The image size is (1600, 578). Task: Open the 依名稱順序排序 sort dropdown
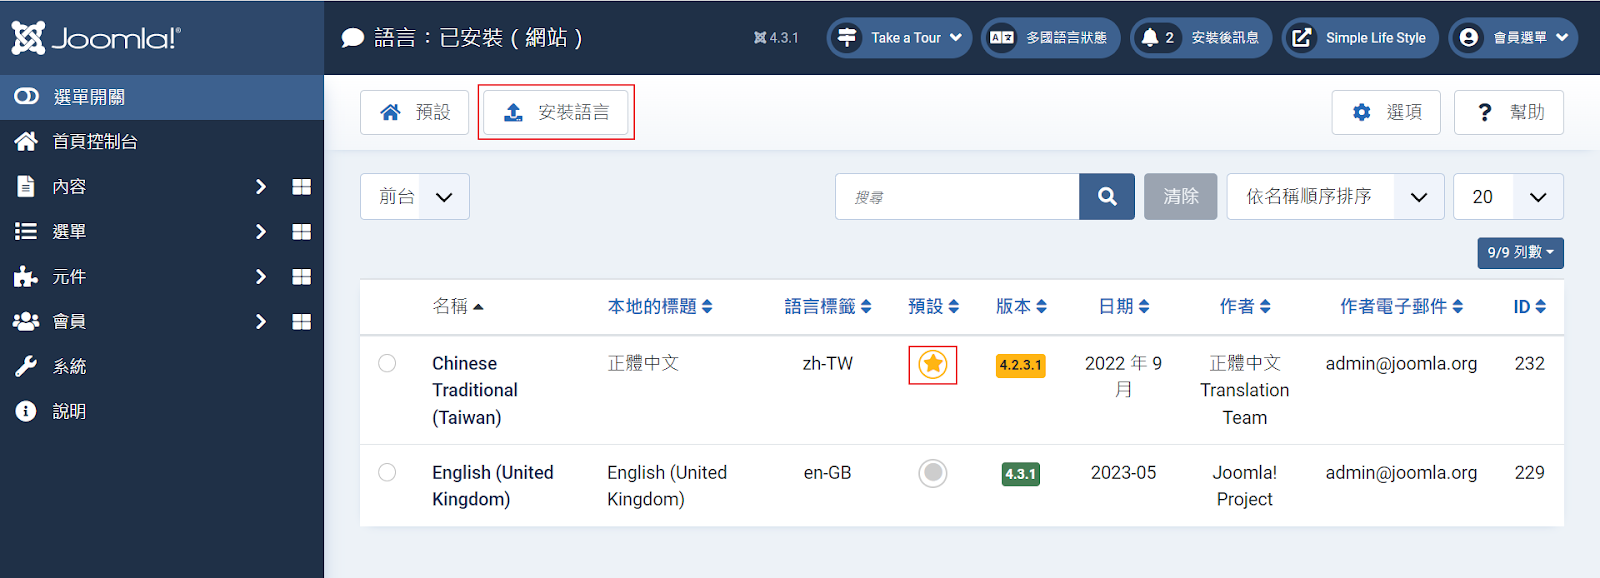coord(1336,197)
